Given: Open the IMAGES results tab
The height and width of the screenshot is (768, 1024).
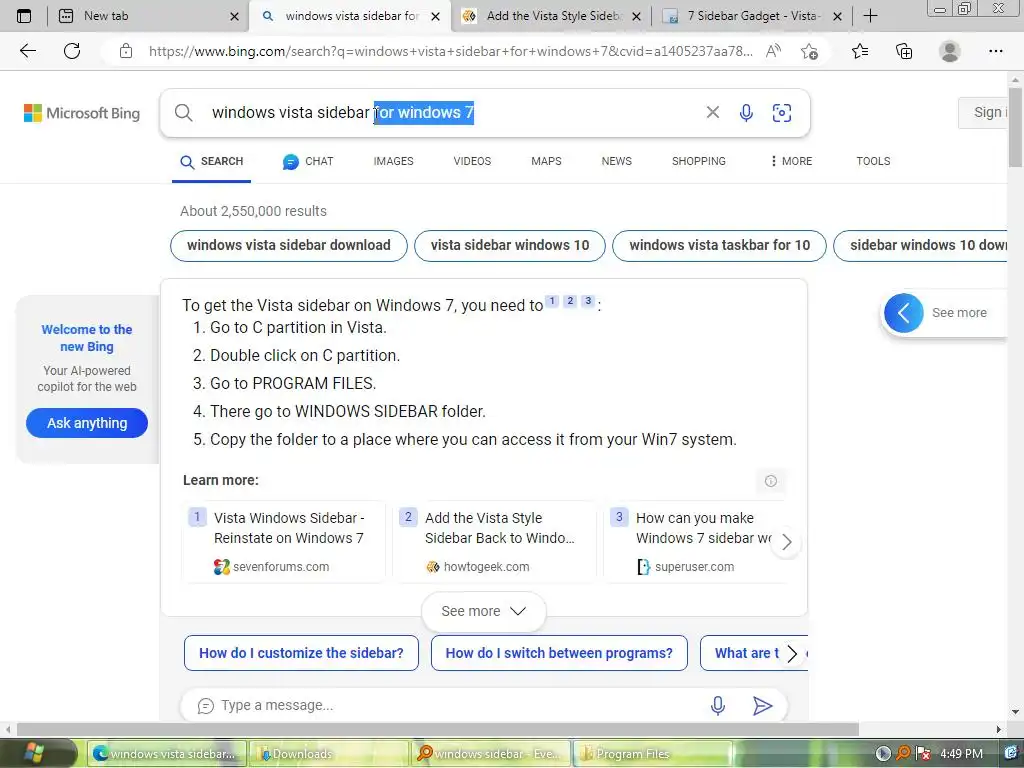Looking at the screenshot, I should [393, 161].
